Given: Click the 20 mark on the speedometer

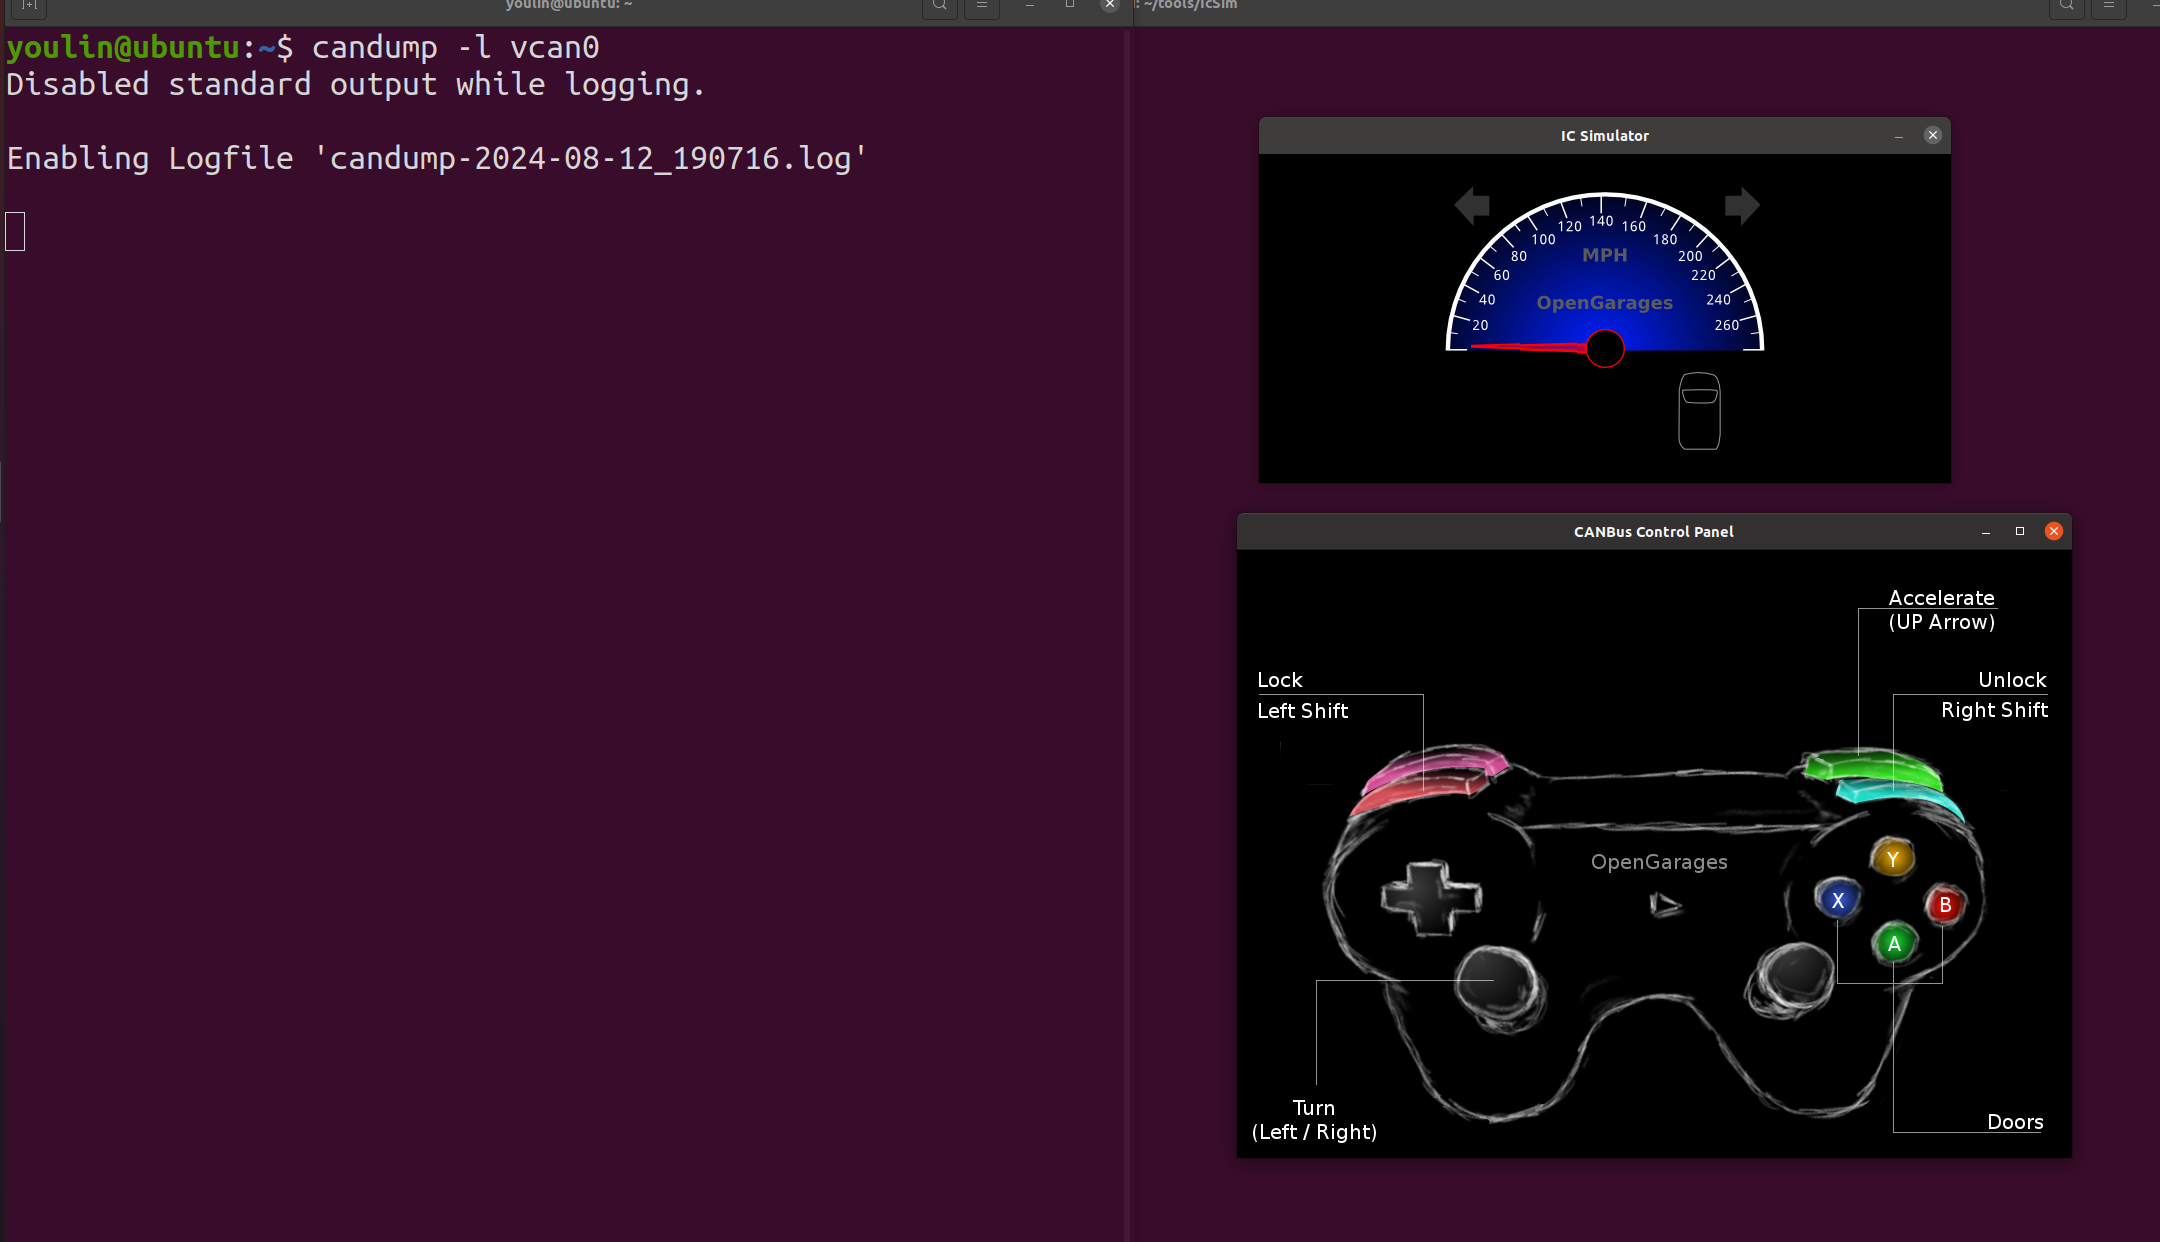Looking at the screenshot, I should tap(1480, 325).
